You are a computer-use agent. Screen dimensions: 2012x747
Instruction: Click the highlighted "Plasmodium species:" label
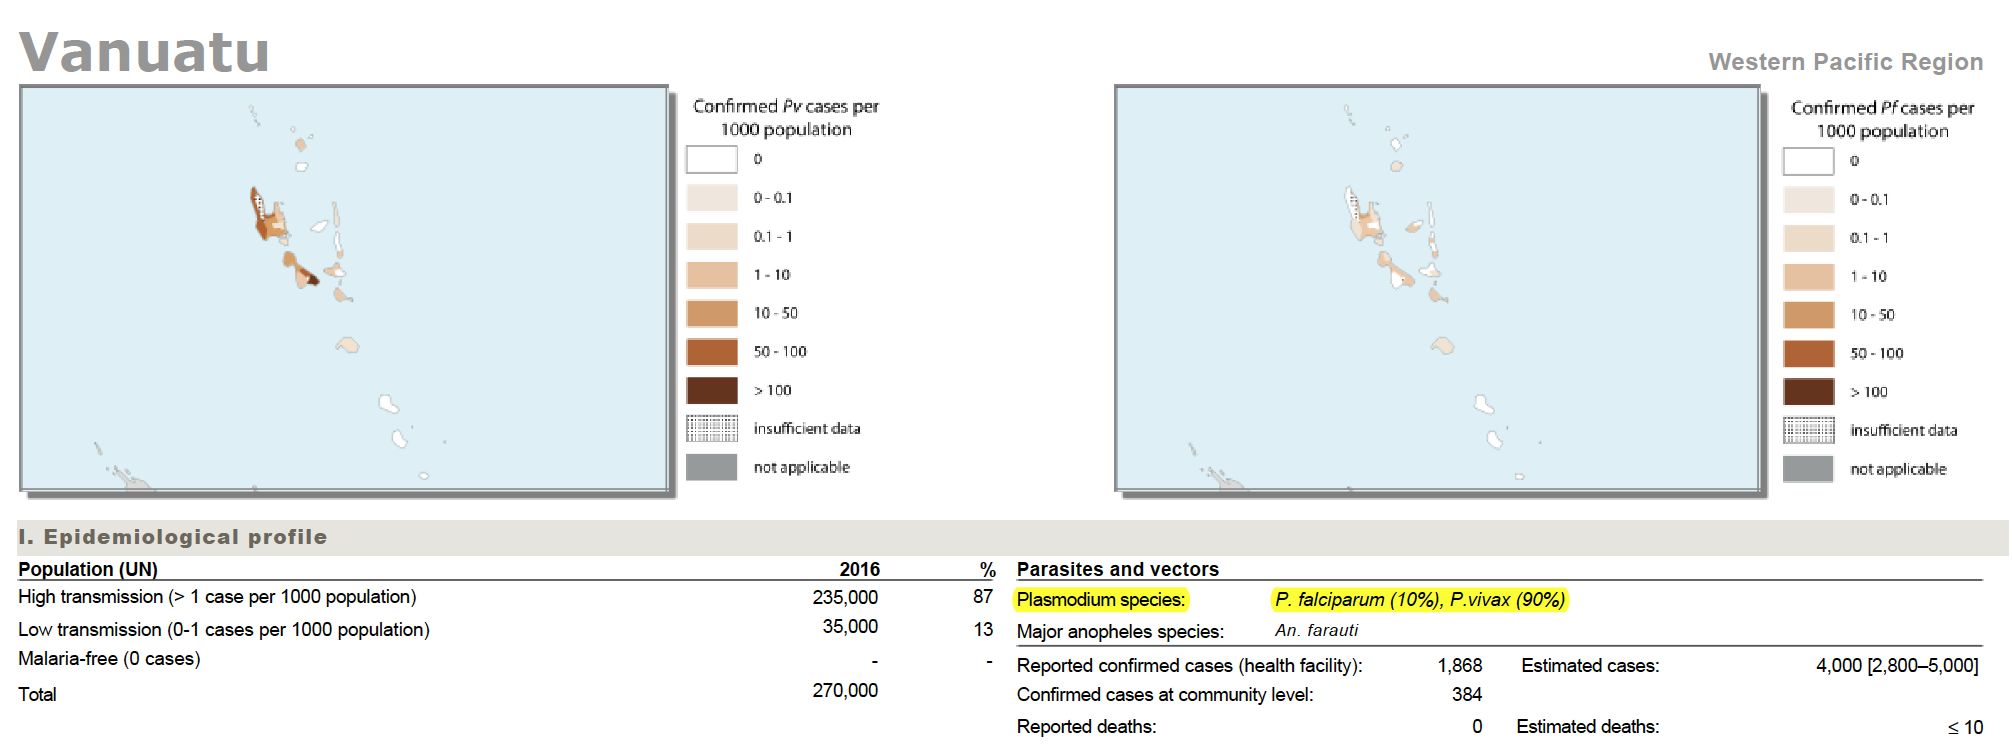(1100, 600)
